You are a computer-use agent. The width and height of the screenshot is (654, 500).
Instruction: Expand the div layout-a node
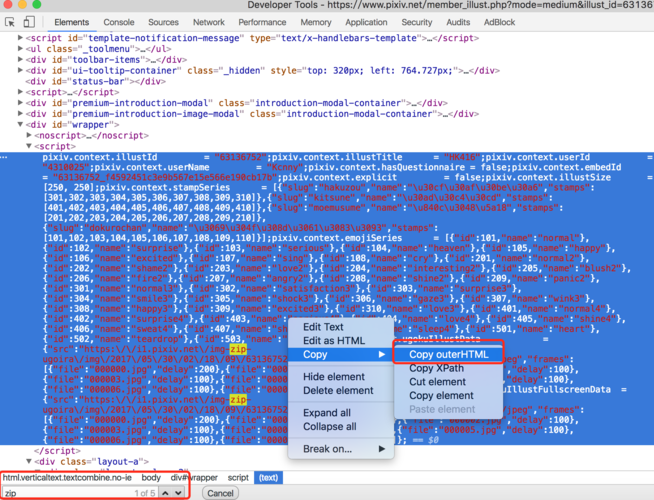click(29, 461)
